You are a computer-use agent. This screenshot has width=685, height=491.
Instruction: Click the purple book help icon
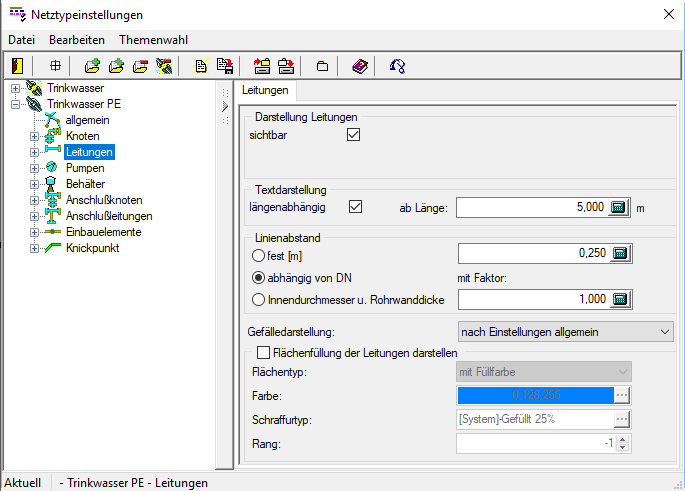360,66
